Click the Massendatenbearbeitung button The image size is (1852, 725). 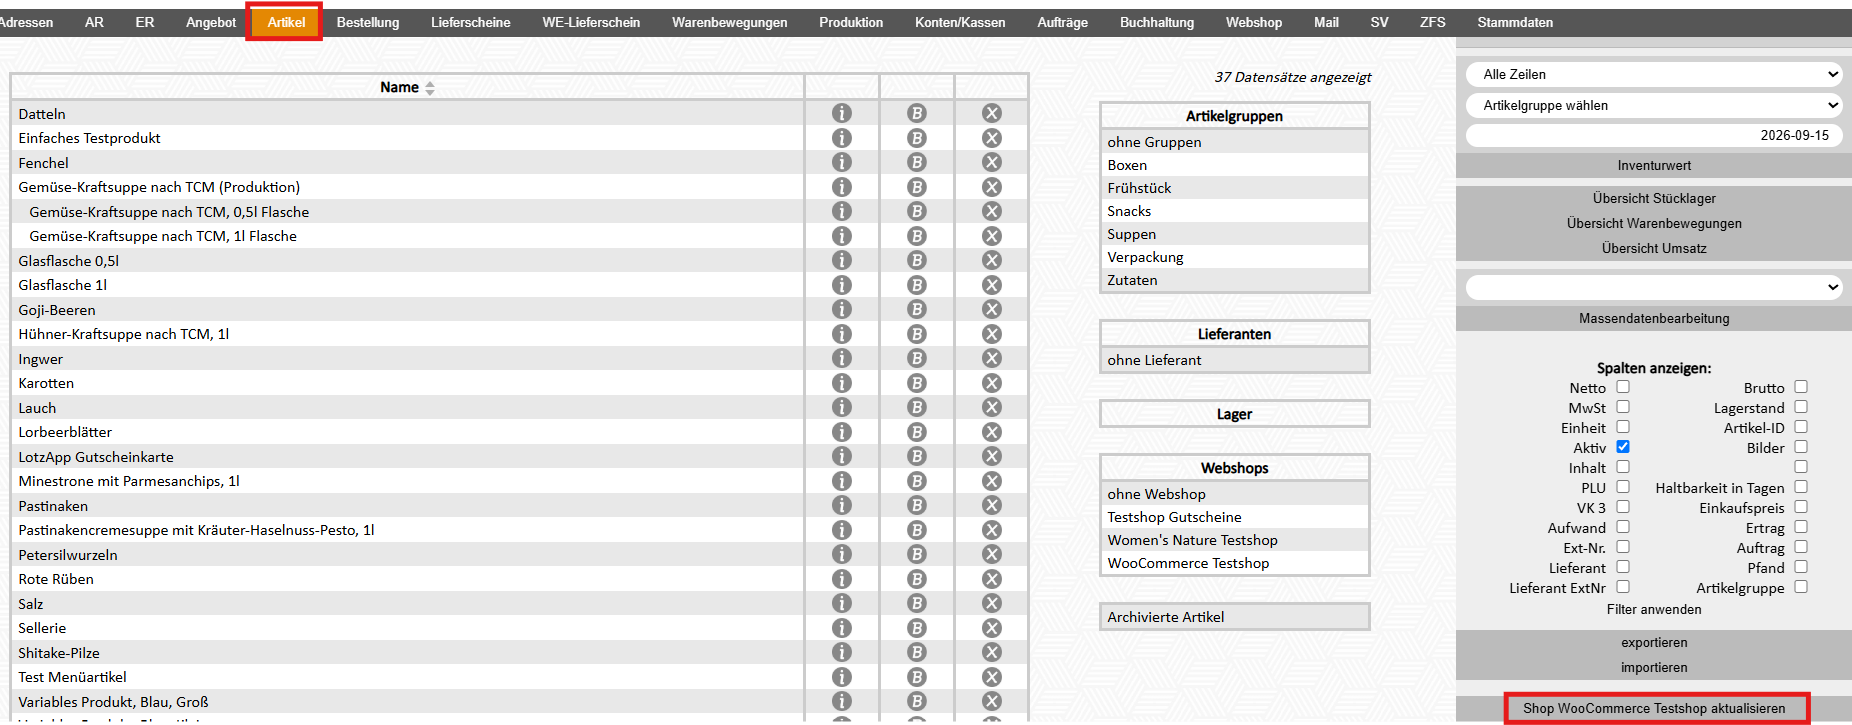[1654, 318]
